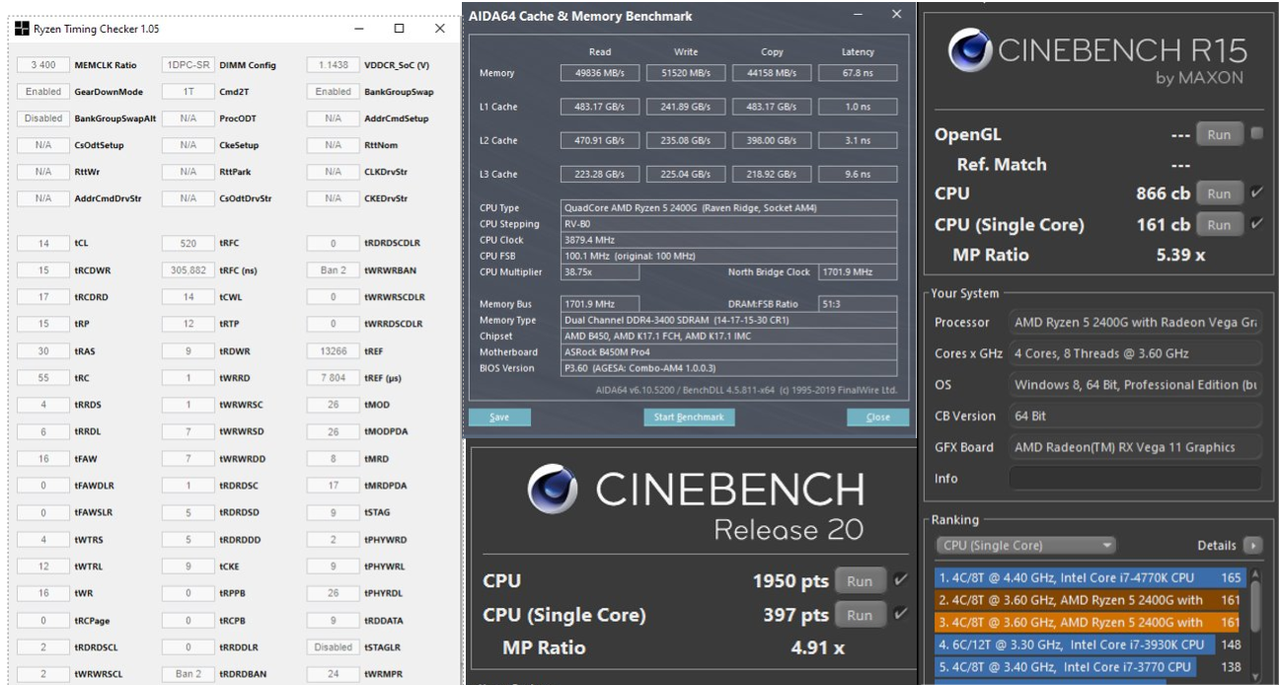Click the Processor field AMD Ryzen 5 2400G
The width and height of the screenshot is (1280, 685).
point(1135,322)
